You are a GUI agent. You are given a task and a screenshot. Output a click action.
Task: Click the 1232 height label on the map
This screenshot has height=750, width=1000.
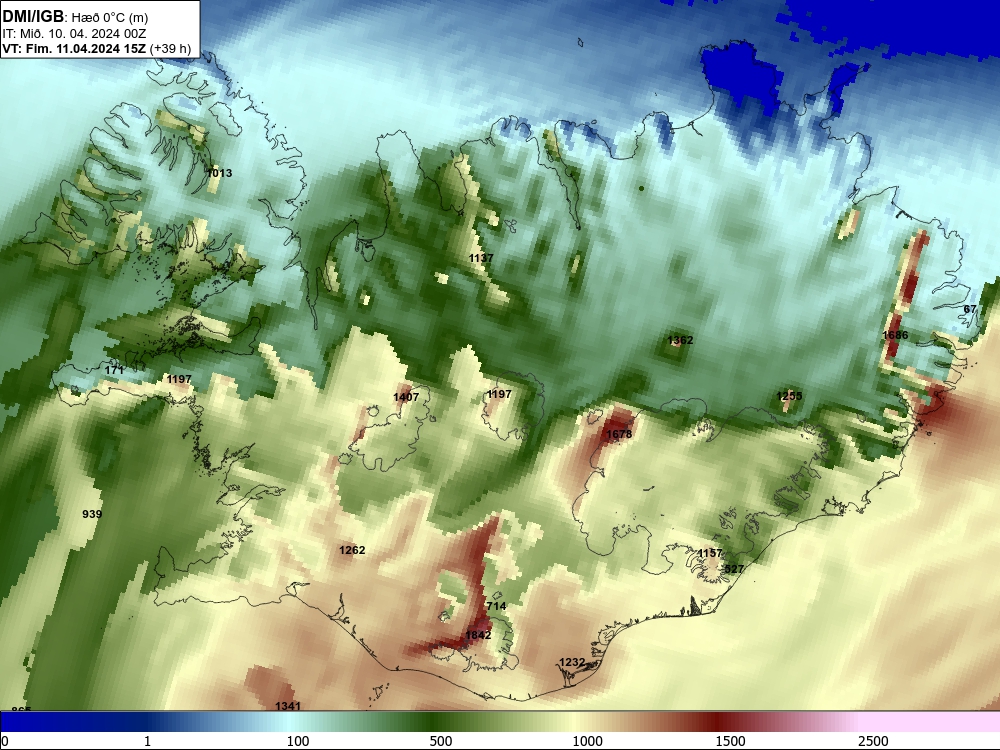[572, 662]
